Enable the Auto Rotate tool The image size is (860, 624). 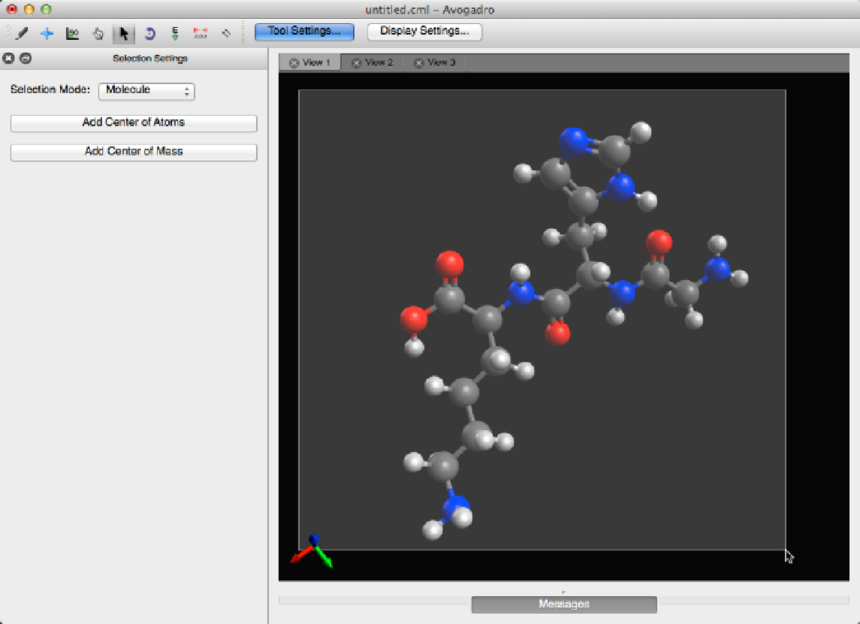pos(150,33)
